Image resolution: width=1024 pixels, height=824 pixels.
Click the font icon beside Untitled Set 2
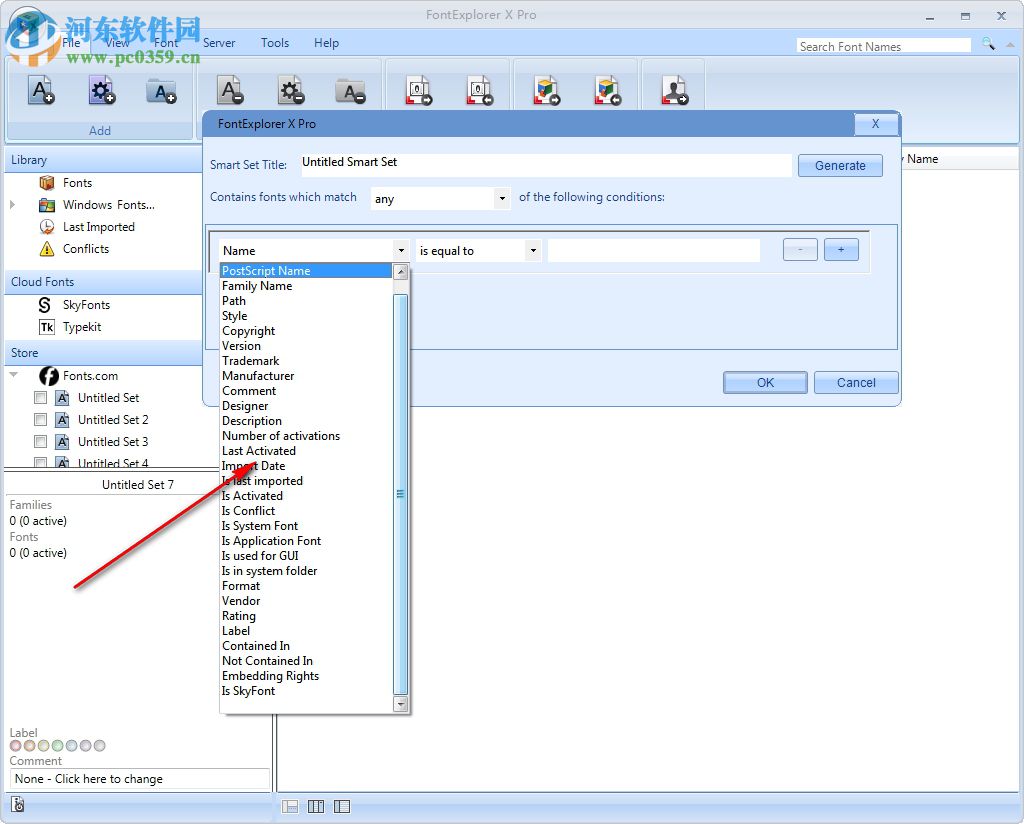pos(62,420)
